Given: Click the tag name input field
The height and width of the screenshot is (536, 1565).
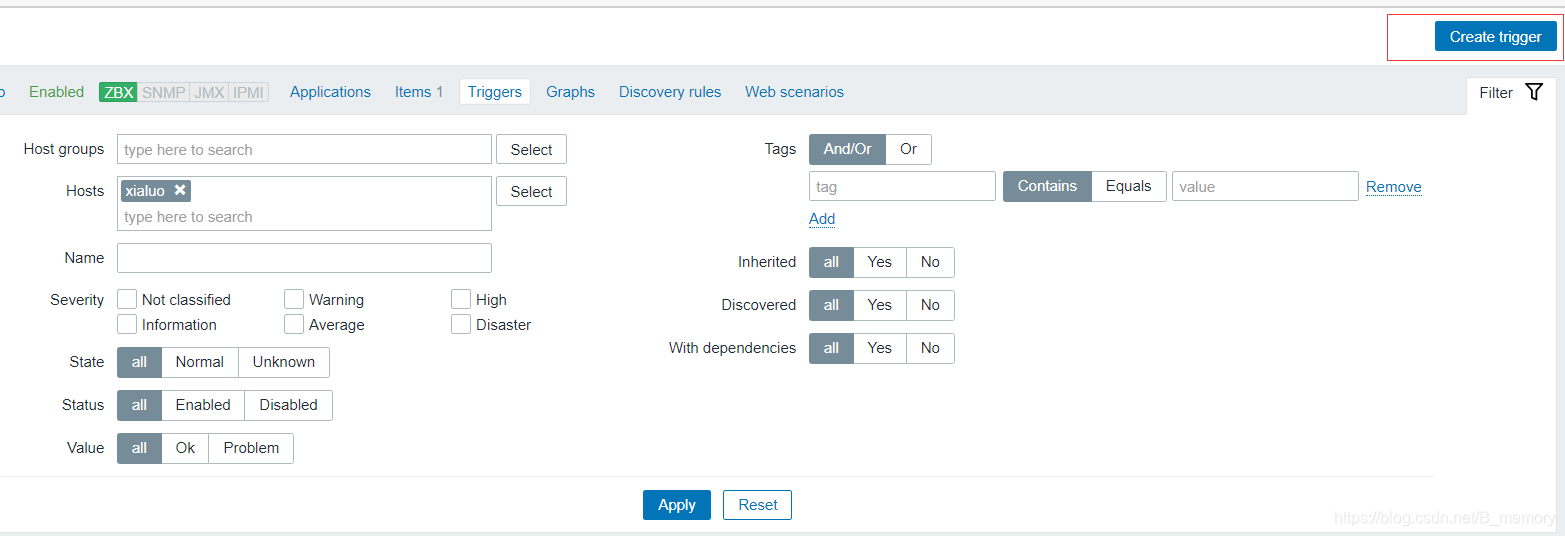Looking at the screenshot, I should (x=902, y=186).
